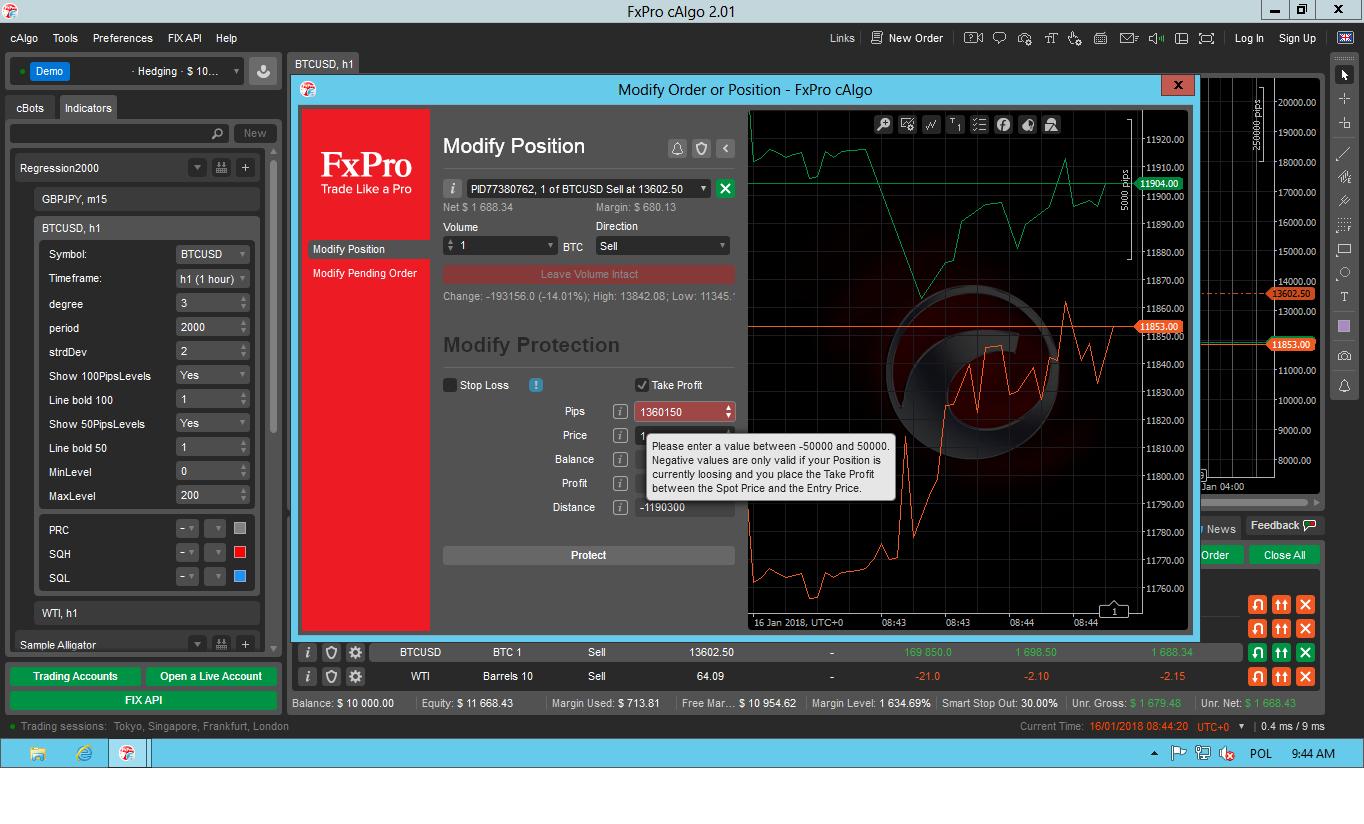The image size is (1364, 824).
Task: Select the Fibonacci retracement drawing tool
Action: [x=1344, y=225]
